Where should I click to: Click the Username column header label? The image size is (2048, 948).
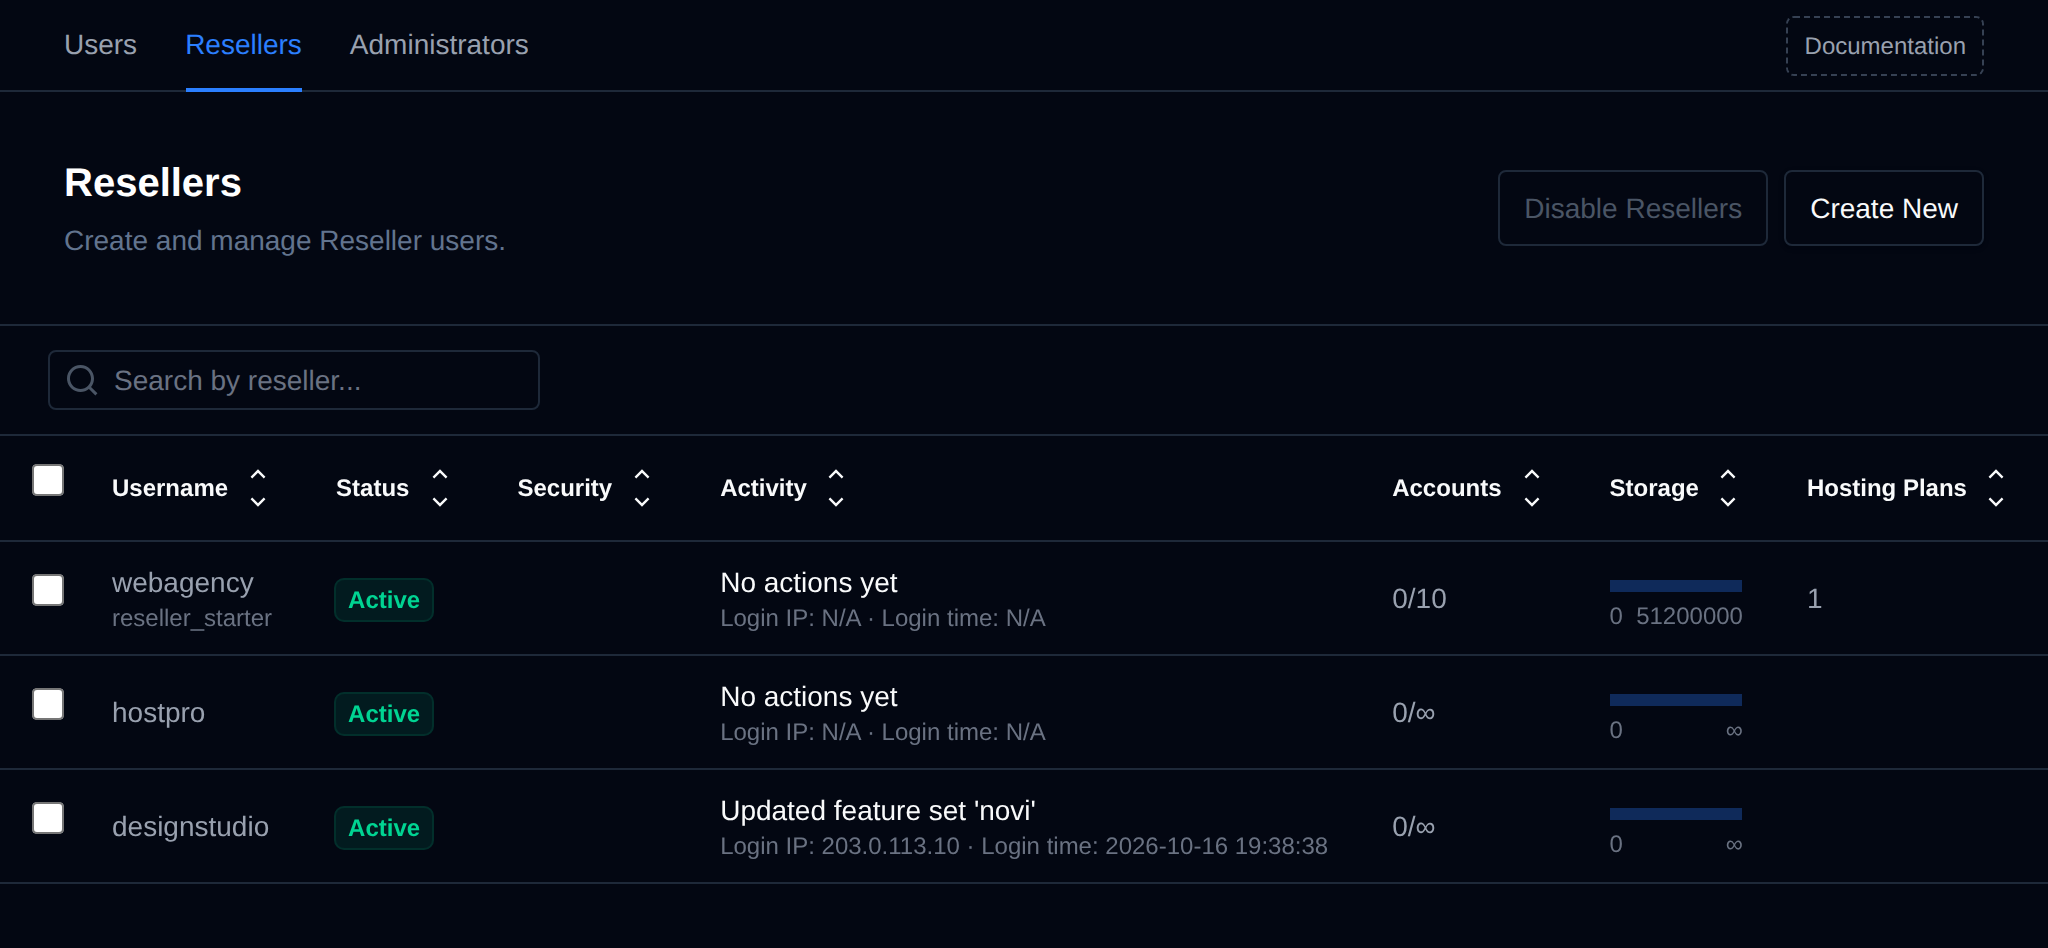tap(170, 488)
